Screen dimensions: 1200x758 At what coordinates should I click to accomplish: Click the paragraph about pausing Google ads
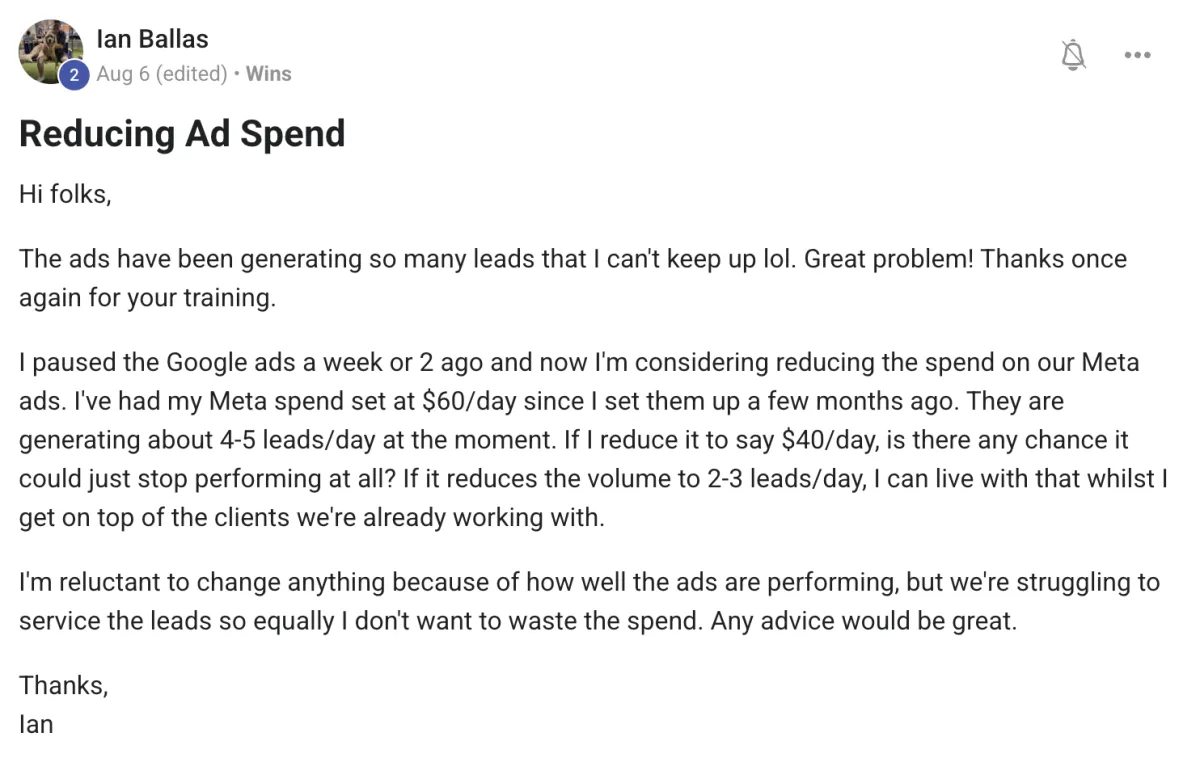click(593, 440)
